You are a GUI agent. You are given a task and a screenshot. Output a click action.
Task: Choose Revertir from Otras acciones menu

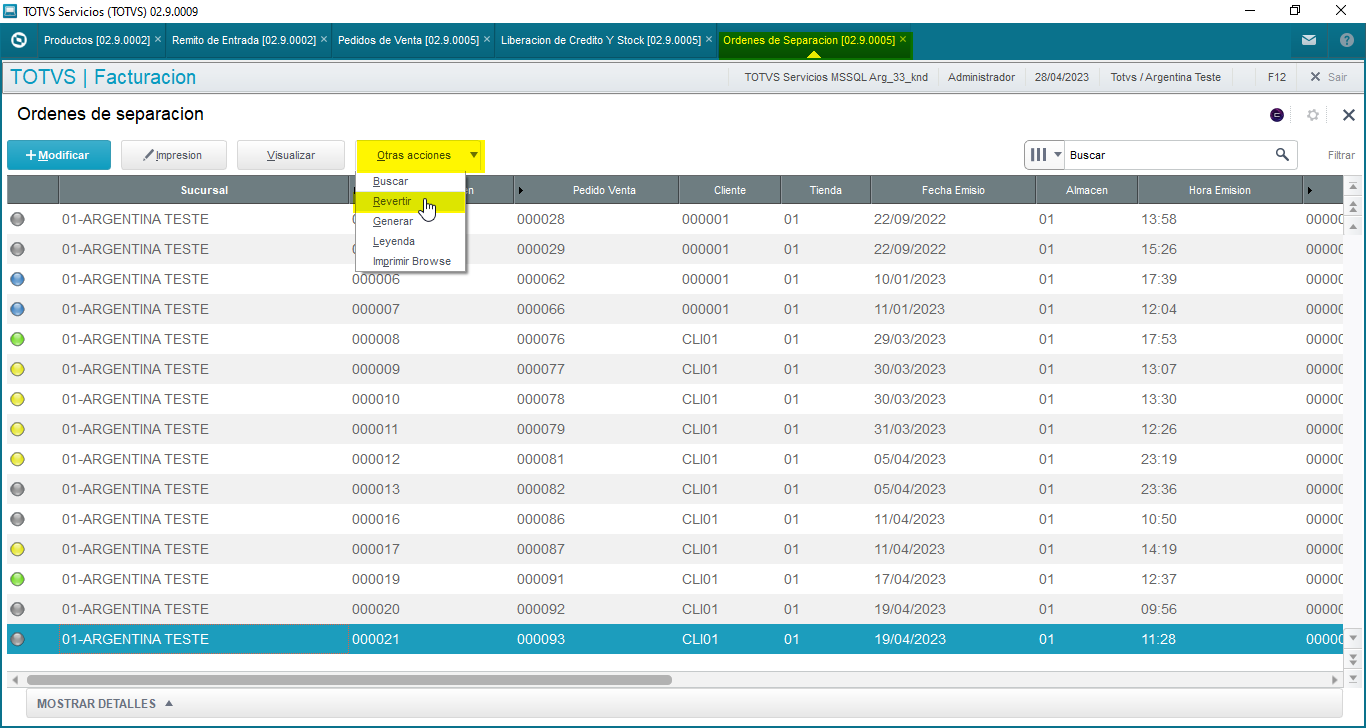pyautogui.click(x=410, y=201)
